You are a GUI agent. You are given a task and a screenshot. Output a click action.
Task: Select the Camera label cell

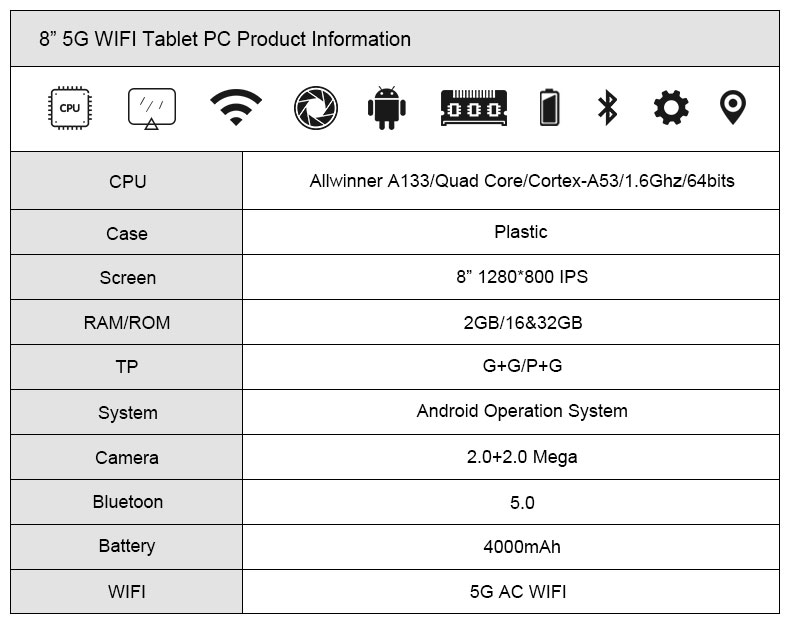click(x=126, y=457)
